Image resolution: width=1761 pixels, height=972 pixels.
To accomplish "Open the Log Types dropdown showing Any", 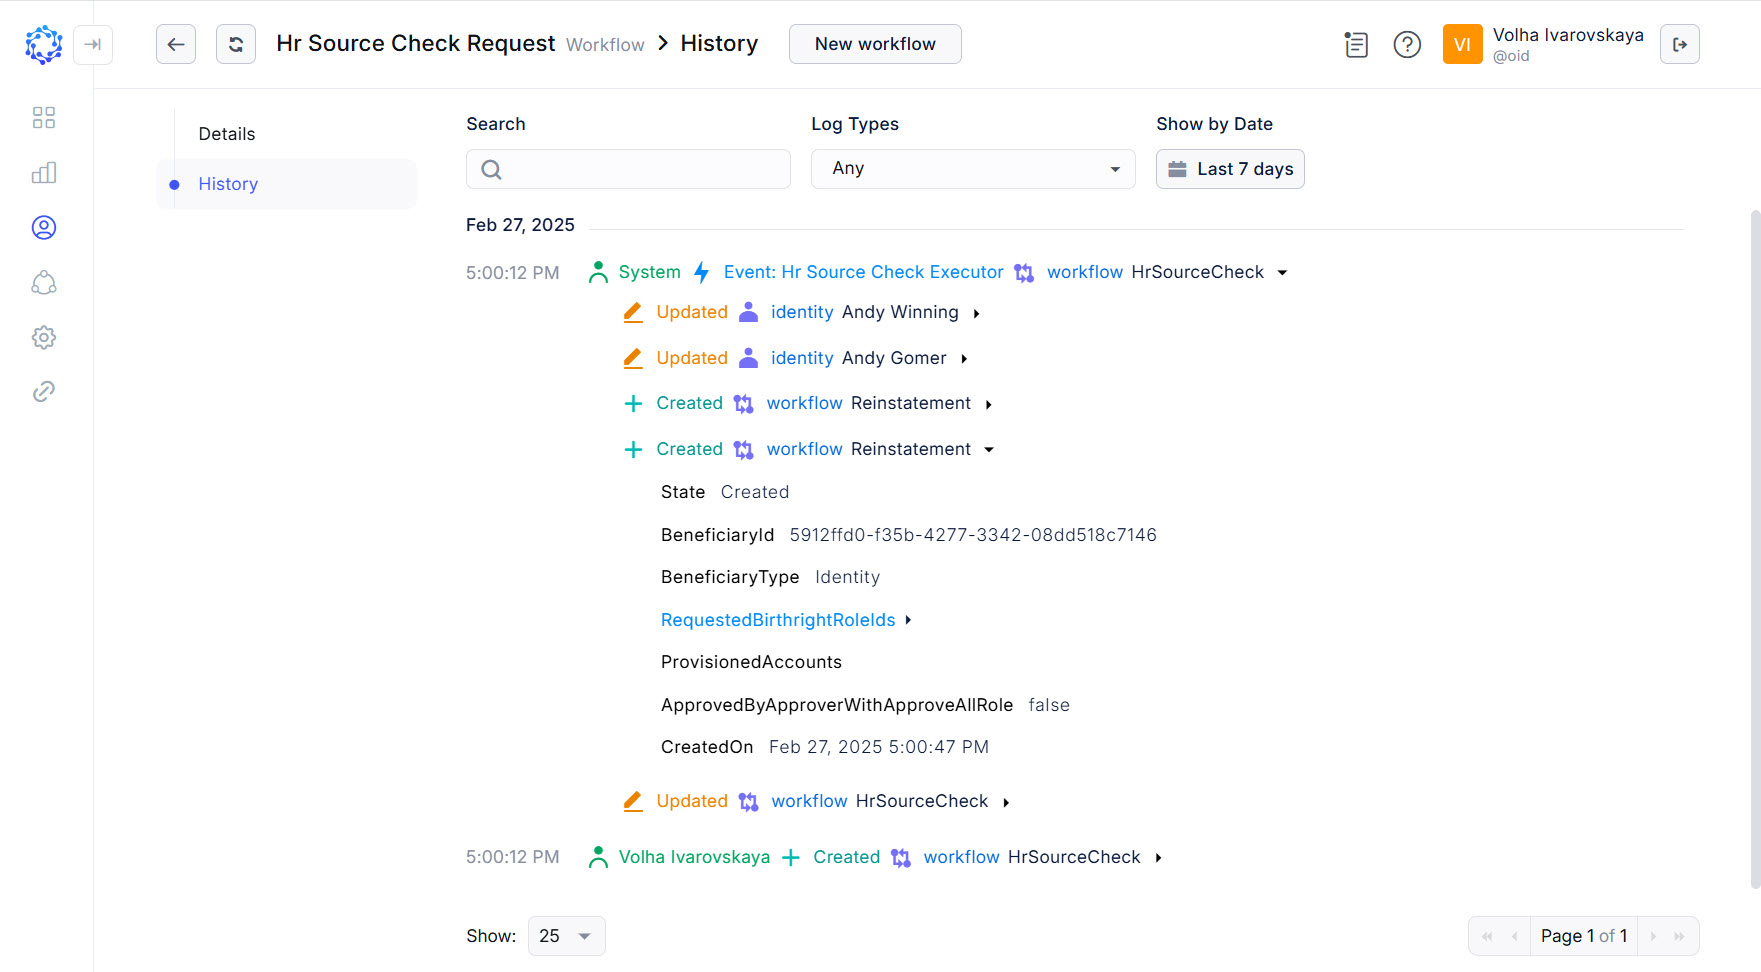I will pyautogui.click(x=972, y=168).
